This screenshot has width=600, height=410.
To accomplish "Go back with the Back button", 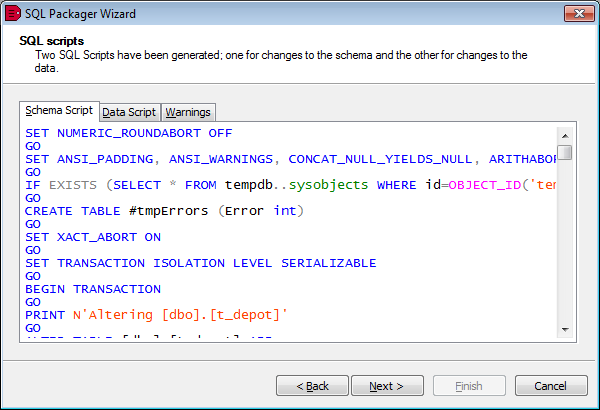I will 310,386.
